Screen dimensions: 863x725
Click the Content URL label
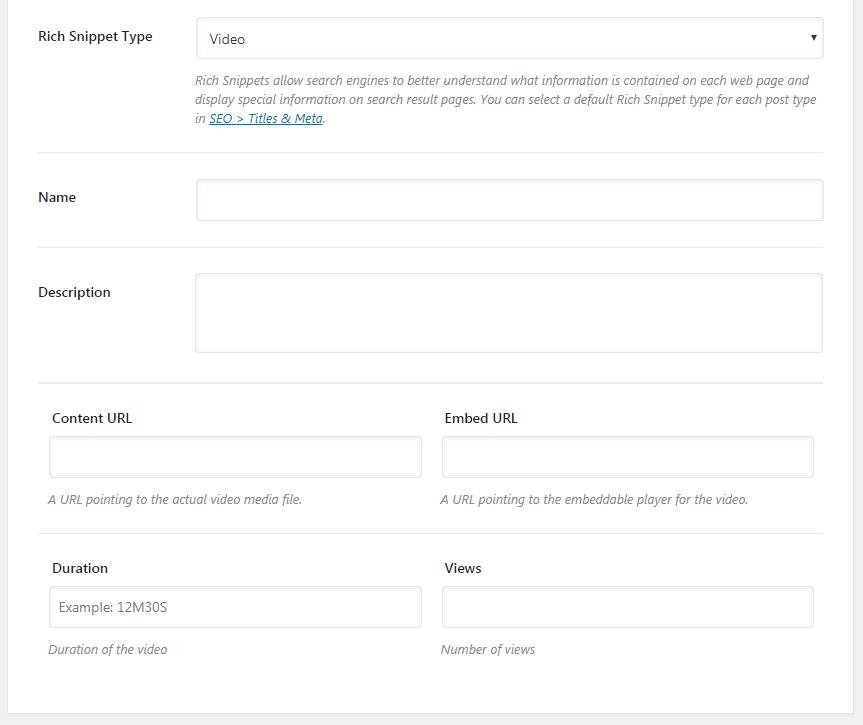(x=92, y=418)
